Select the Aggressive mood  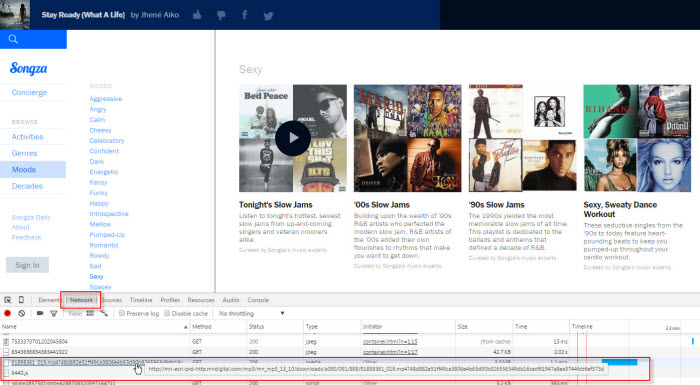coord(106,99)
